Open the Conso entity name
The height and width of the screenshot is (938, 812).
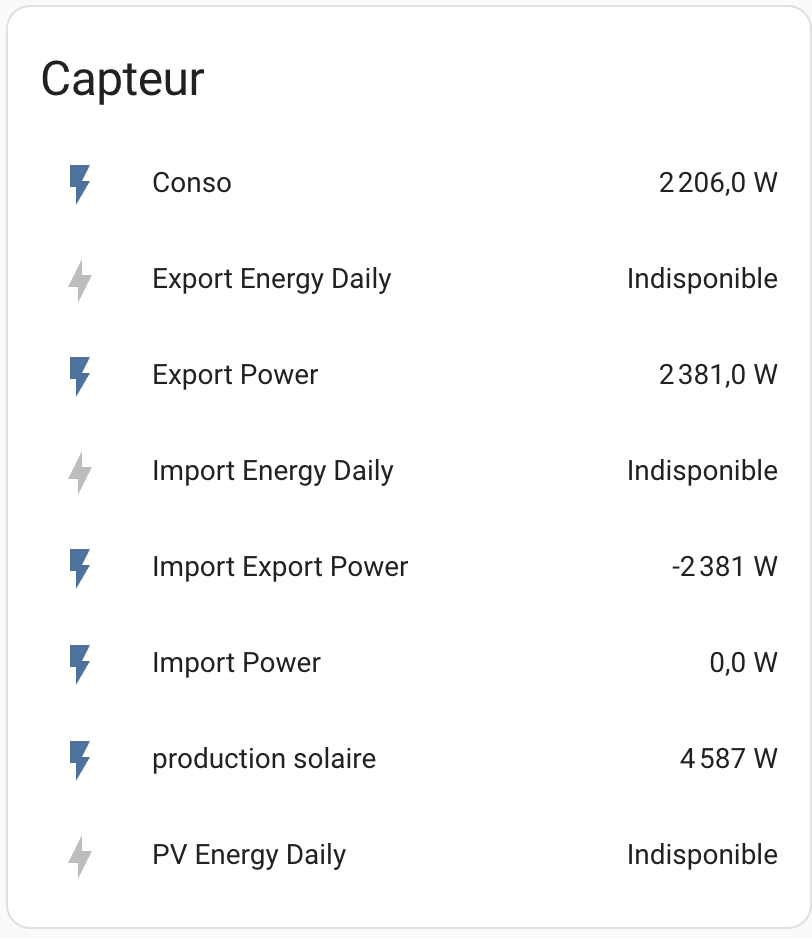click(x=192, y=183)
